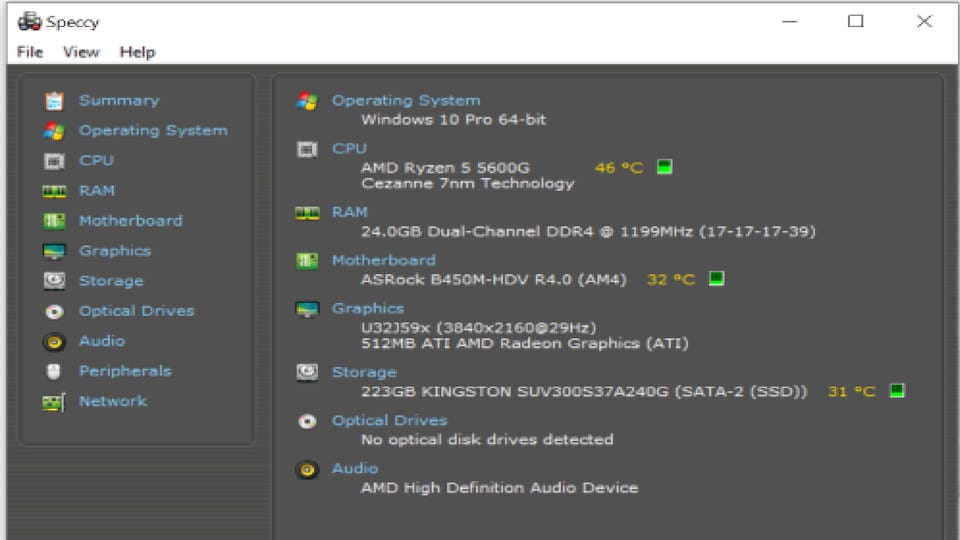Open the Operating System heading link in summary

[x=406, y=100]
